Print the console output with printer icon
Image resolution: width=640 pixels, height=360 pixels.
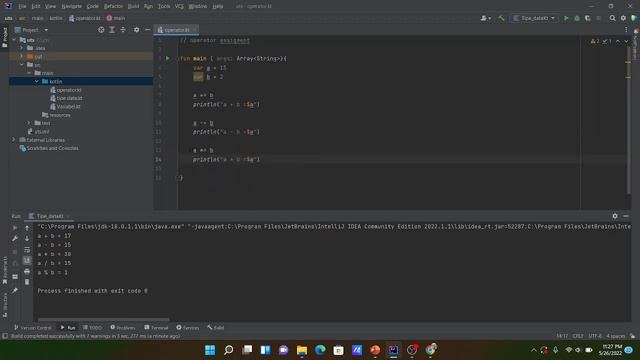(x=27, y=271)
